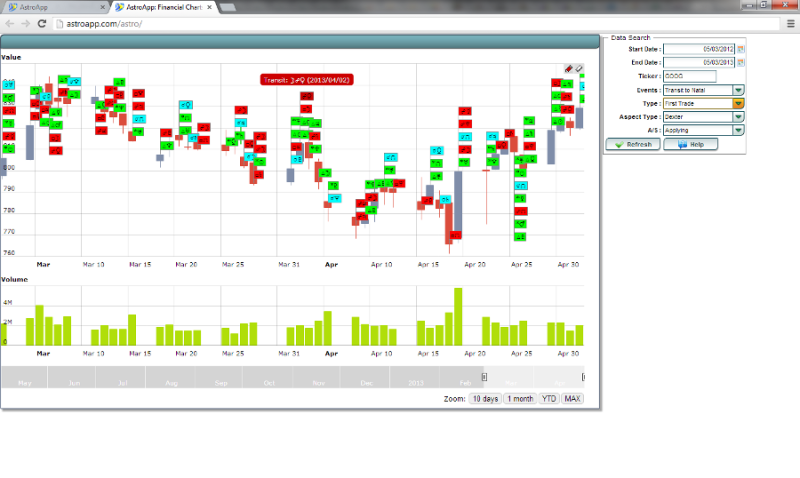800x478 pixels.
Task: Close the first AstroApp browser tab
Action: point(105,7)
